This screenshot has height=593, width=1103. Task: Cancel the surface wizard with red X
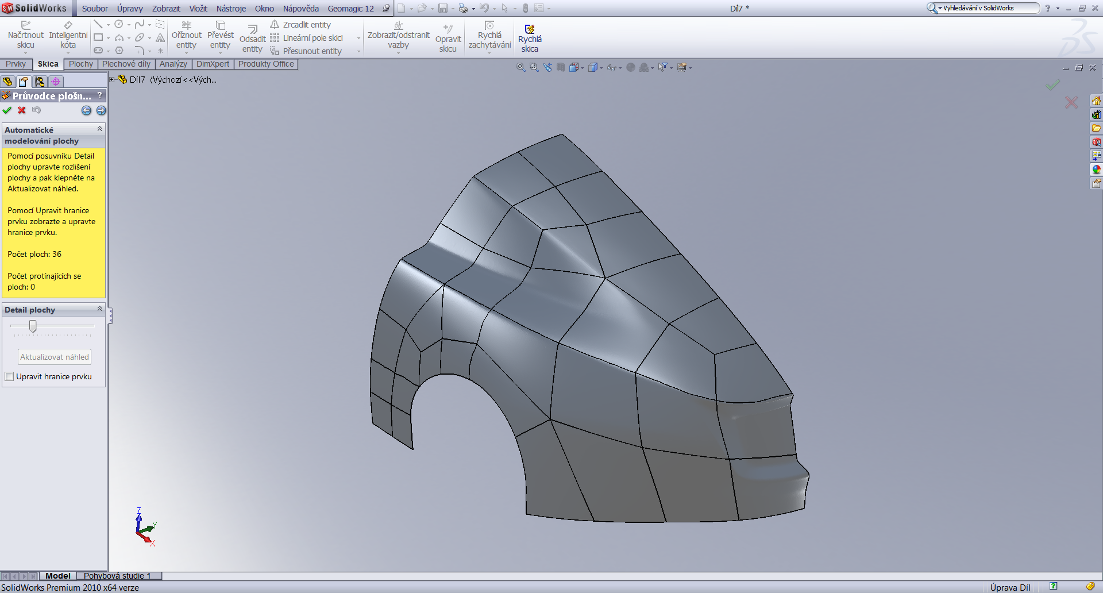click(21, 110)
